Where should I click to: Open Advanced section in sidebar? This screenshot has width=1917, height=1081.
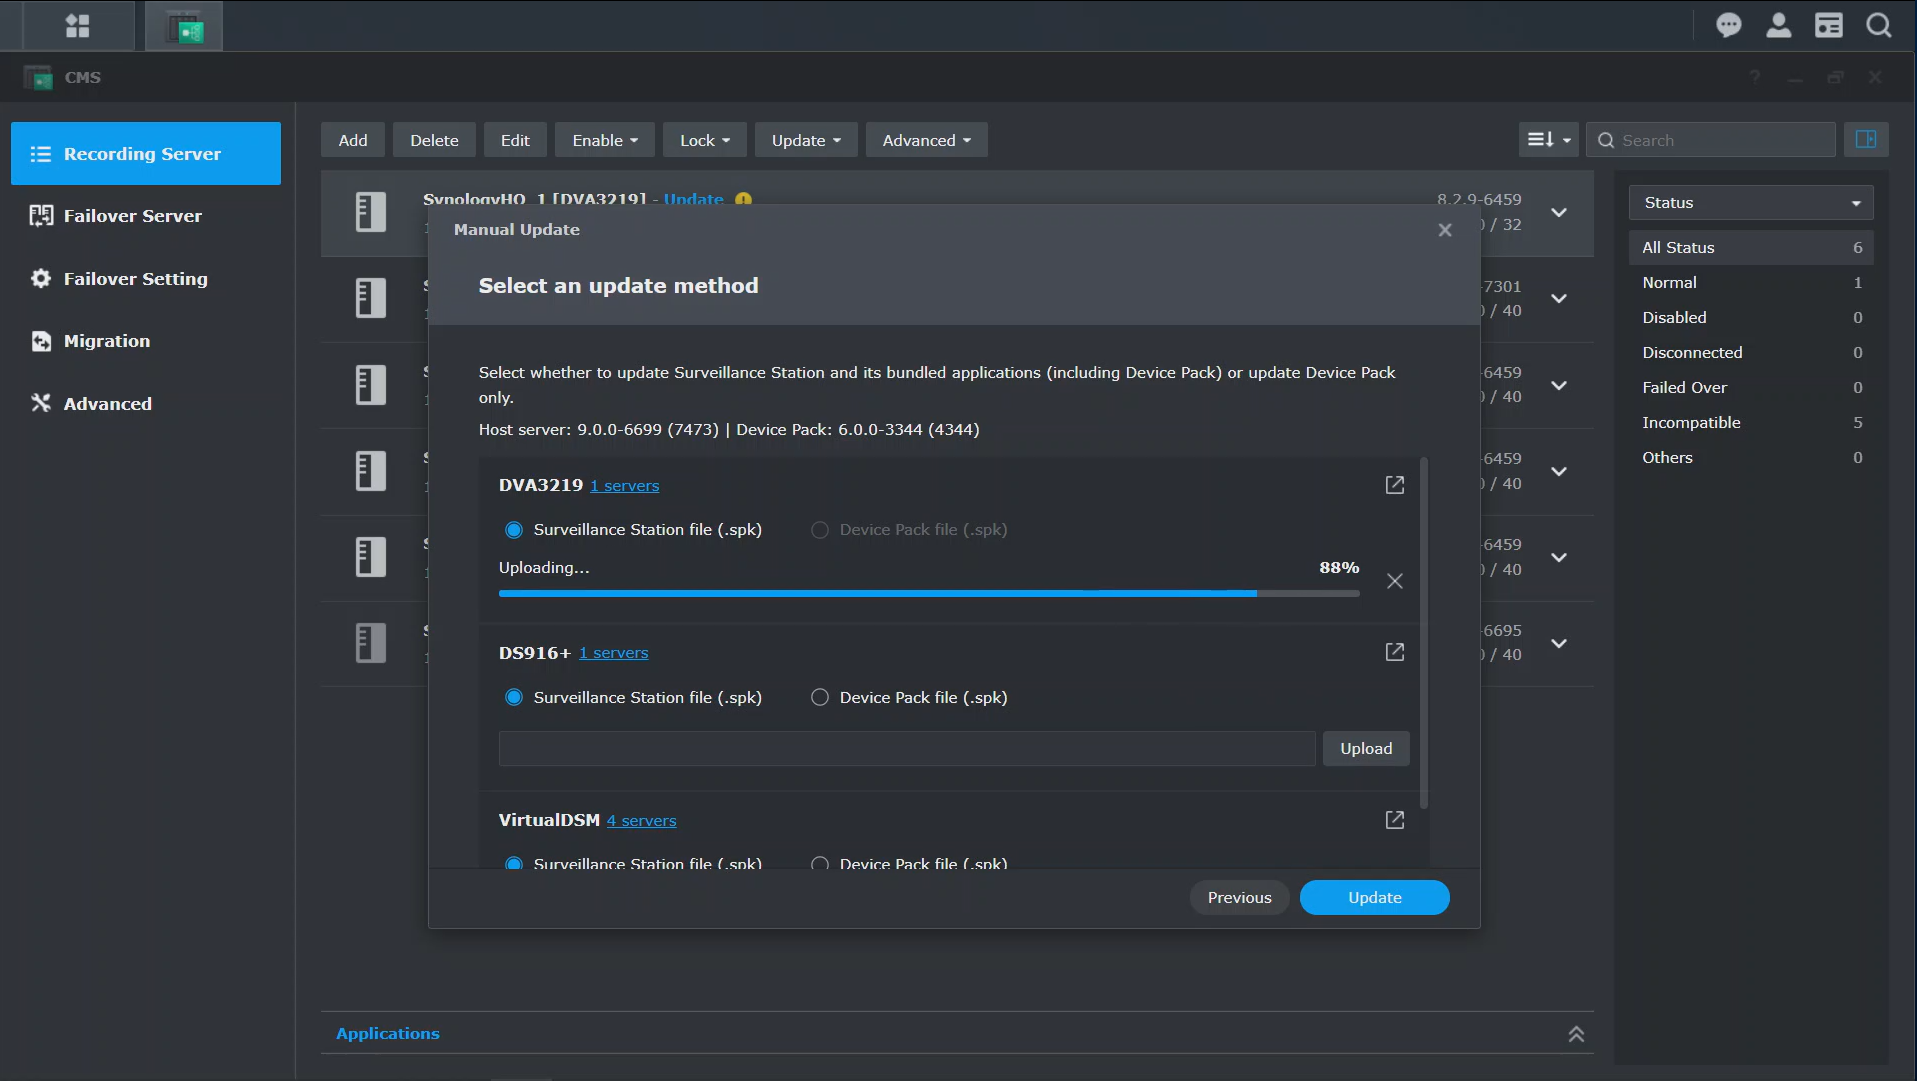pyautogui.click(x=146, y=404)
